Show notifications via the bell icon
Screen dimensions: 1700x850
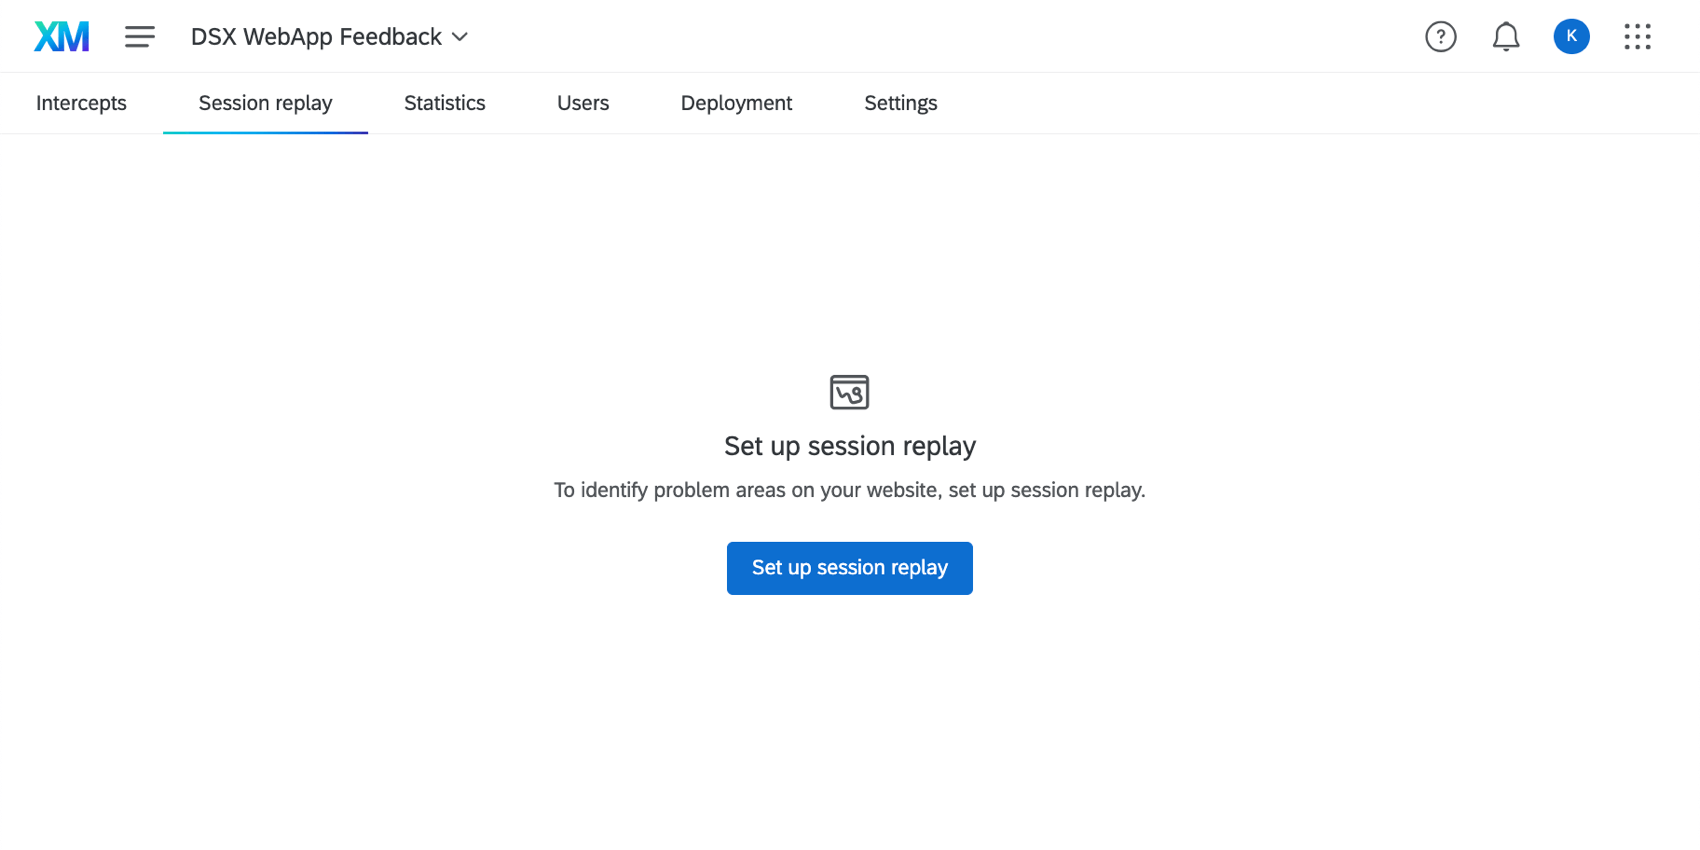(1506, 37)
